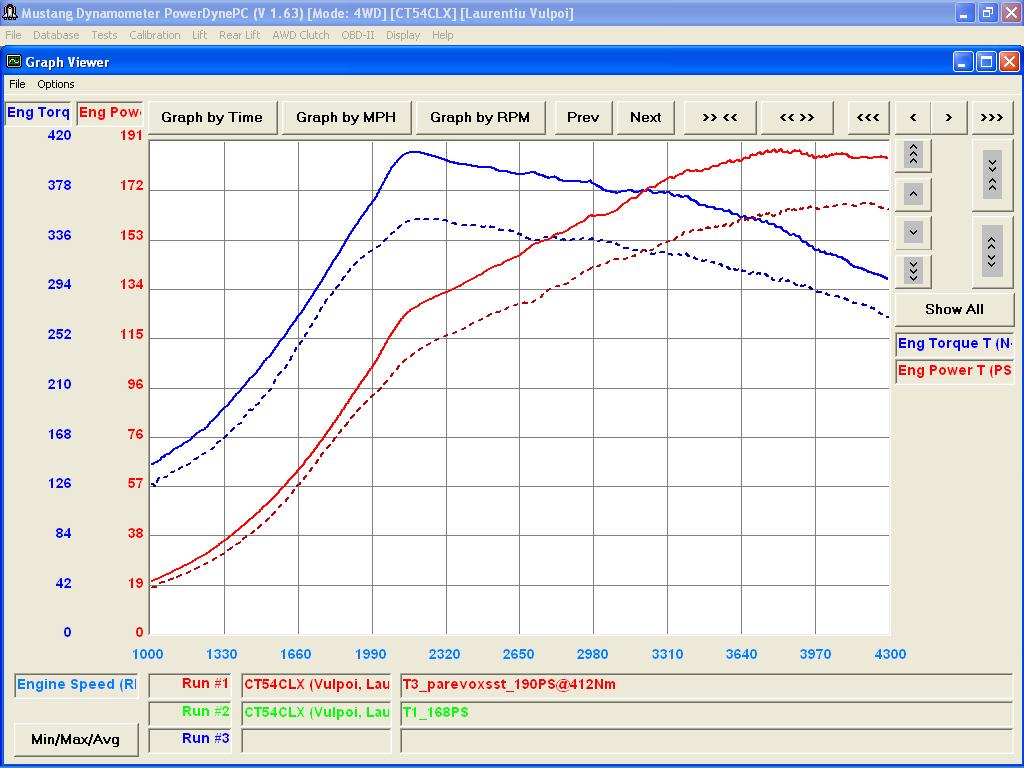Click the Show All button
The height and width of the screenshot is (768, 1024).
(x=954, y=310)
